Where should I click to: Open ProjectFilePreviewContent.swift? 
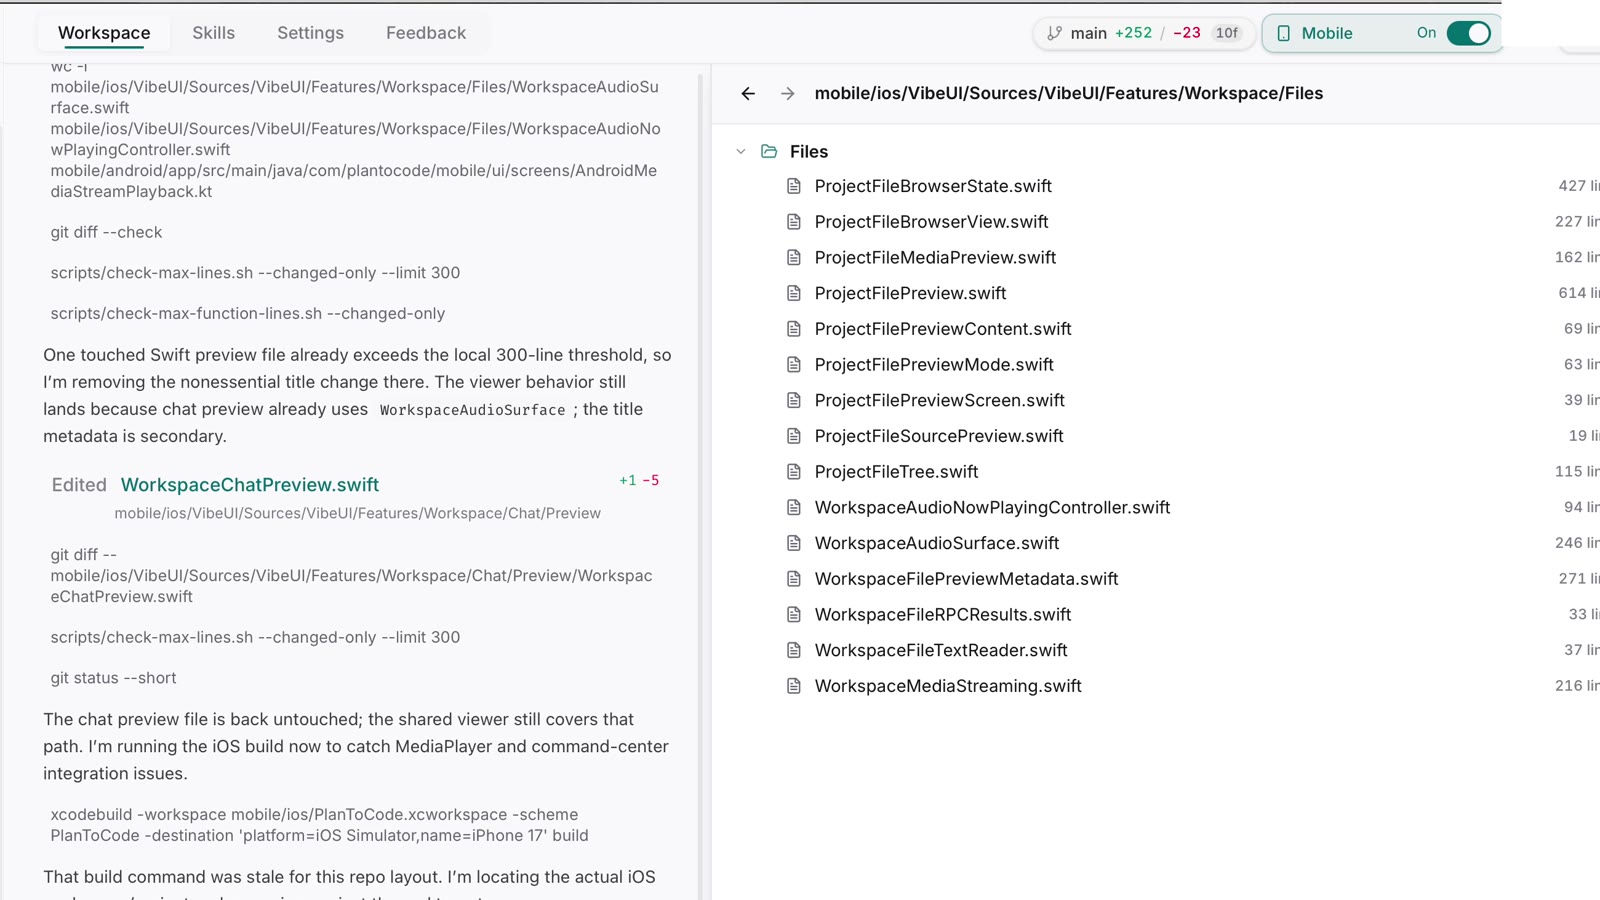[943, 329]
